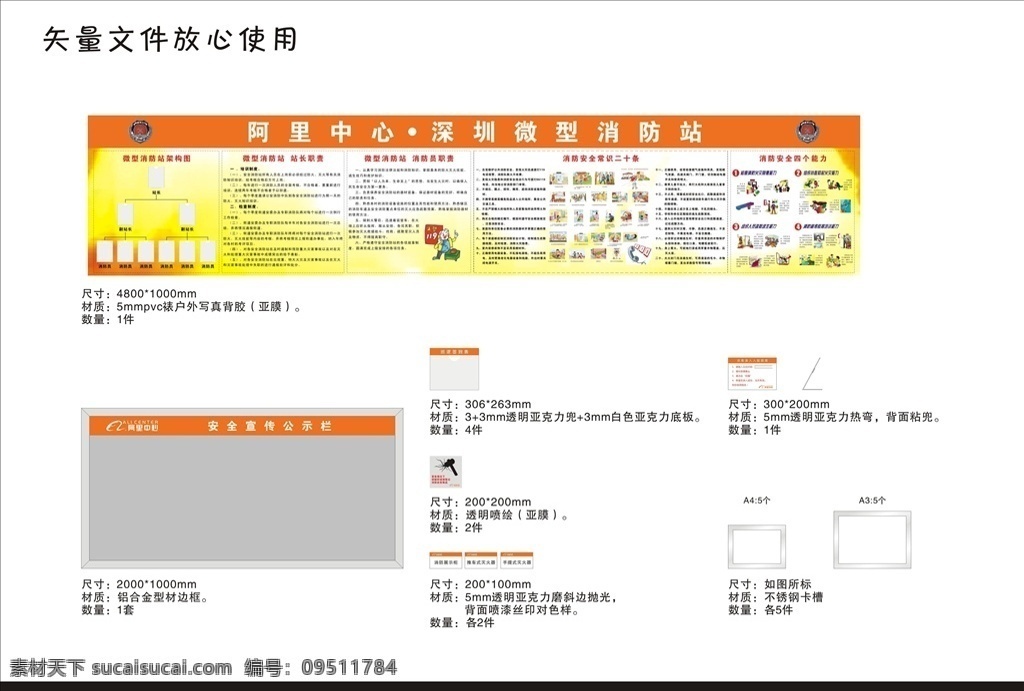The width and height of the screenshot is (1024, 691).
Task: Click the text 尺寸: 4800*1000mm
Action: coord(139,294)
